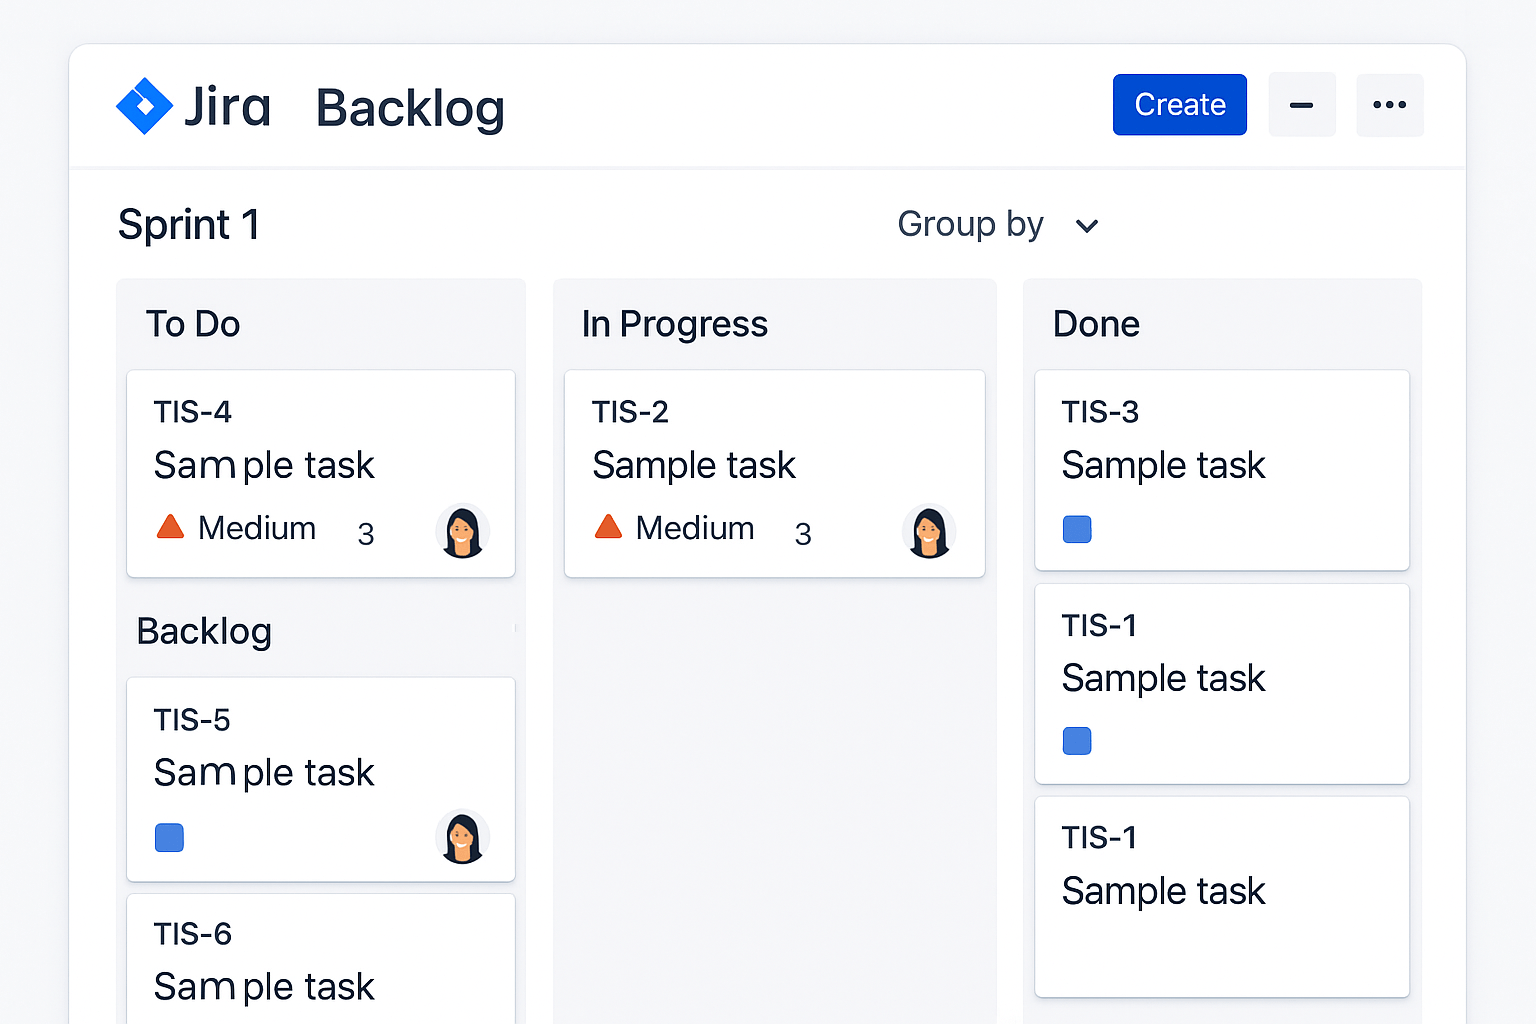Open the TIS-1 card without a blue square

coord(1222,897)
